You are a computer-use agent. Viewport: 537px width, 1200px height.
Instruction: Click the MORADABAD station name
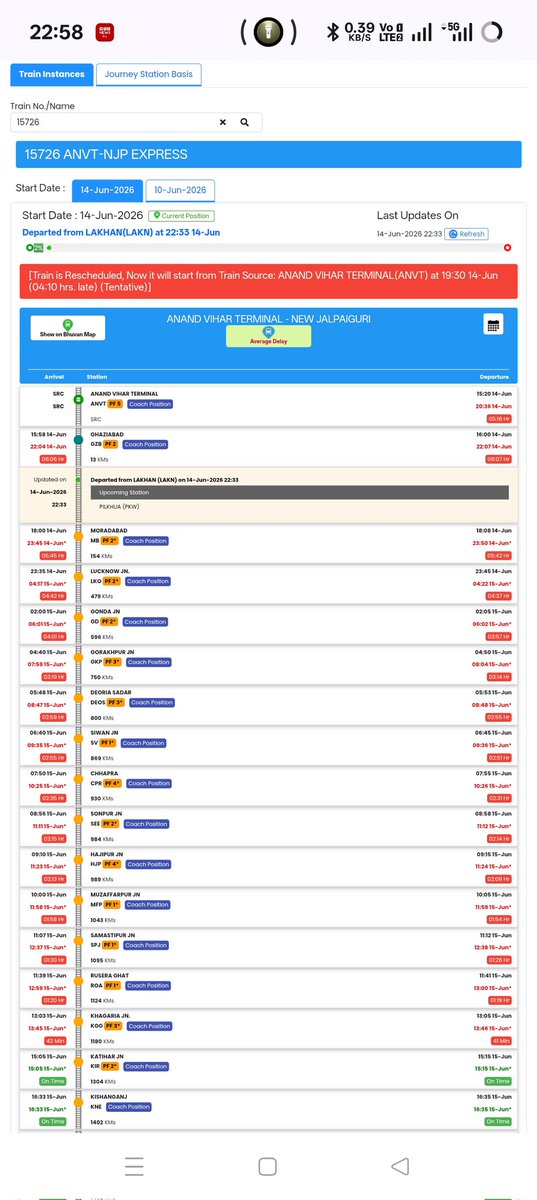coord(109,531)
